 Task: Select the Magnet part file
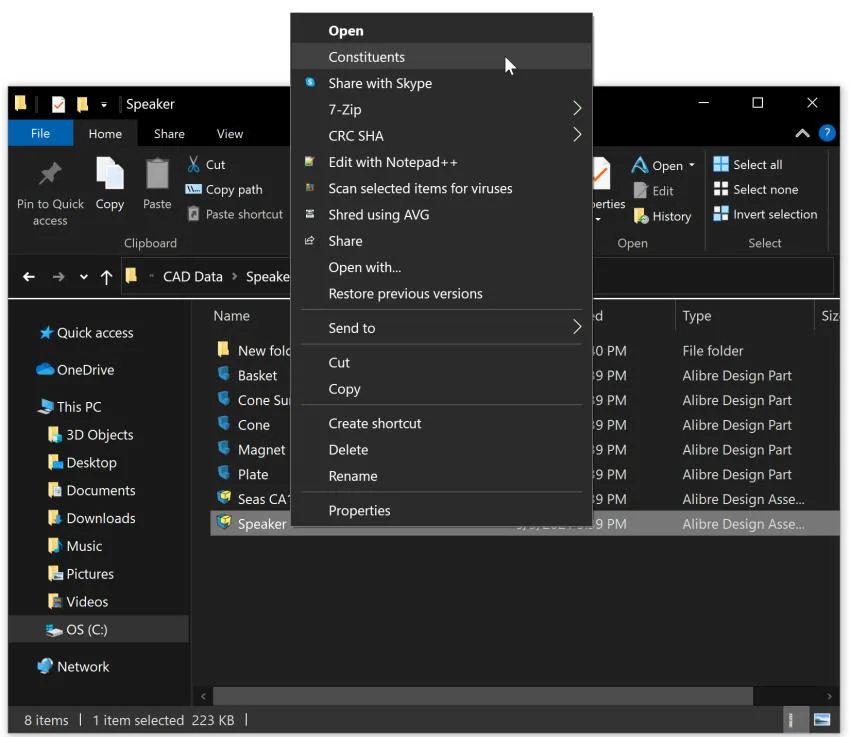click(261, 449)
